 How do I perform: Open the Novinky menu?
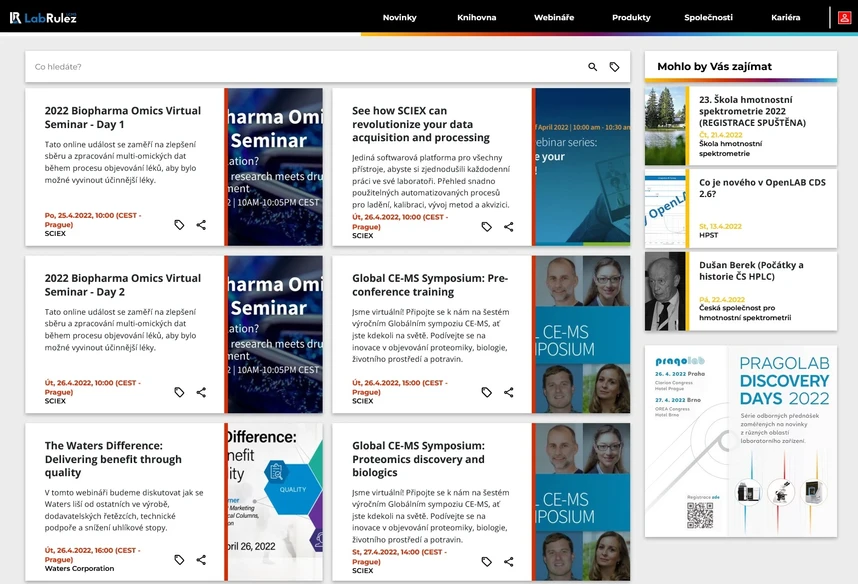click(399, 18)
